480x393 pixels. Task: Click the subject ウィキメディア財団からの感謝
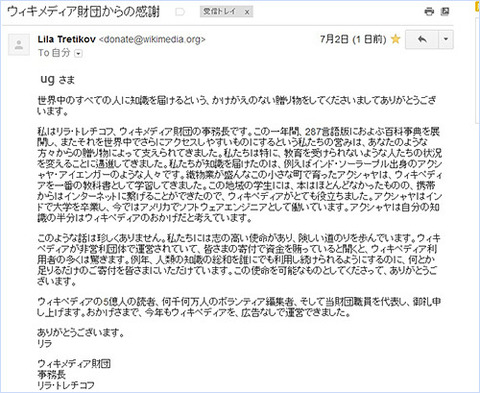[83, 12]
